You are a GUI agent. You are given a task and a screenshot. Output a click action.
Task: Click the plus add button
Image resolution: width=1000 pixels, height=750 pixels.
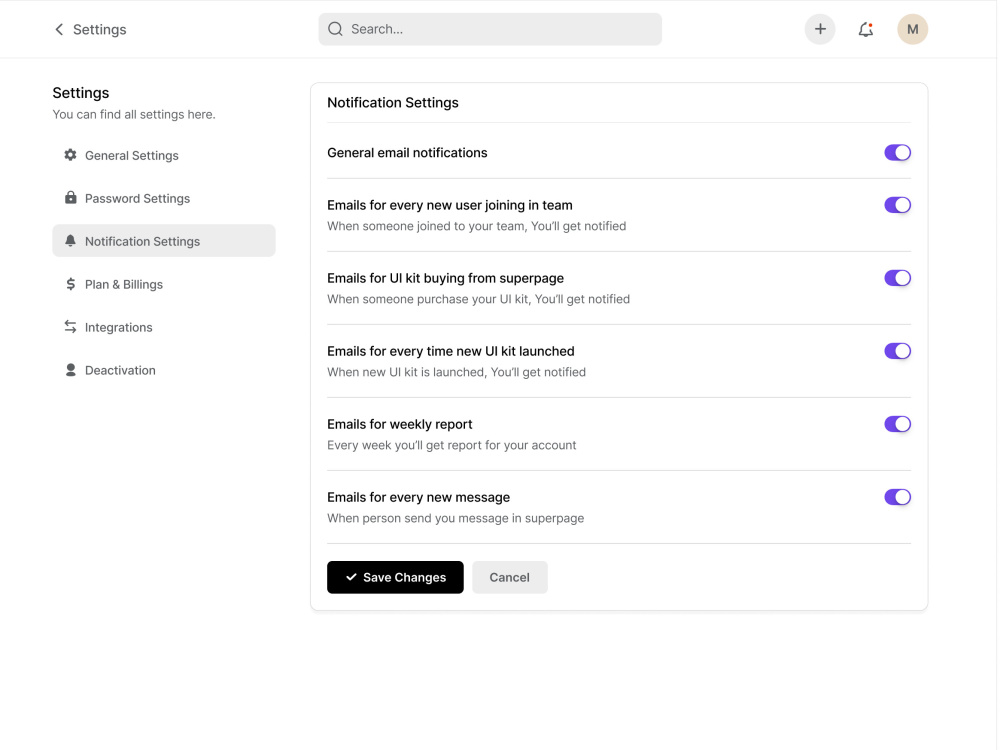click(820, 29)
